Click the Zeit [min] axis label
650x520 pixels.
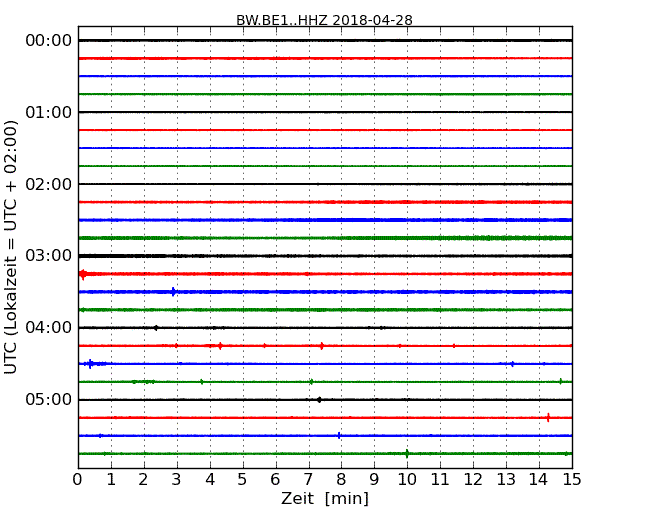coord(325,498)
